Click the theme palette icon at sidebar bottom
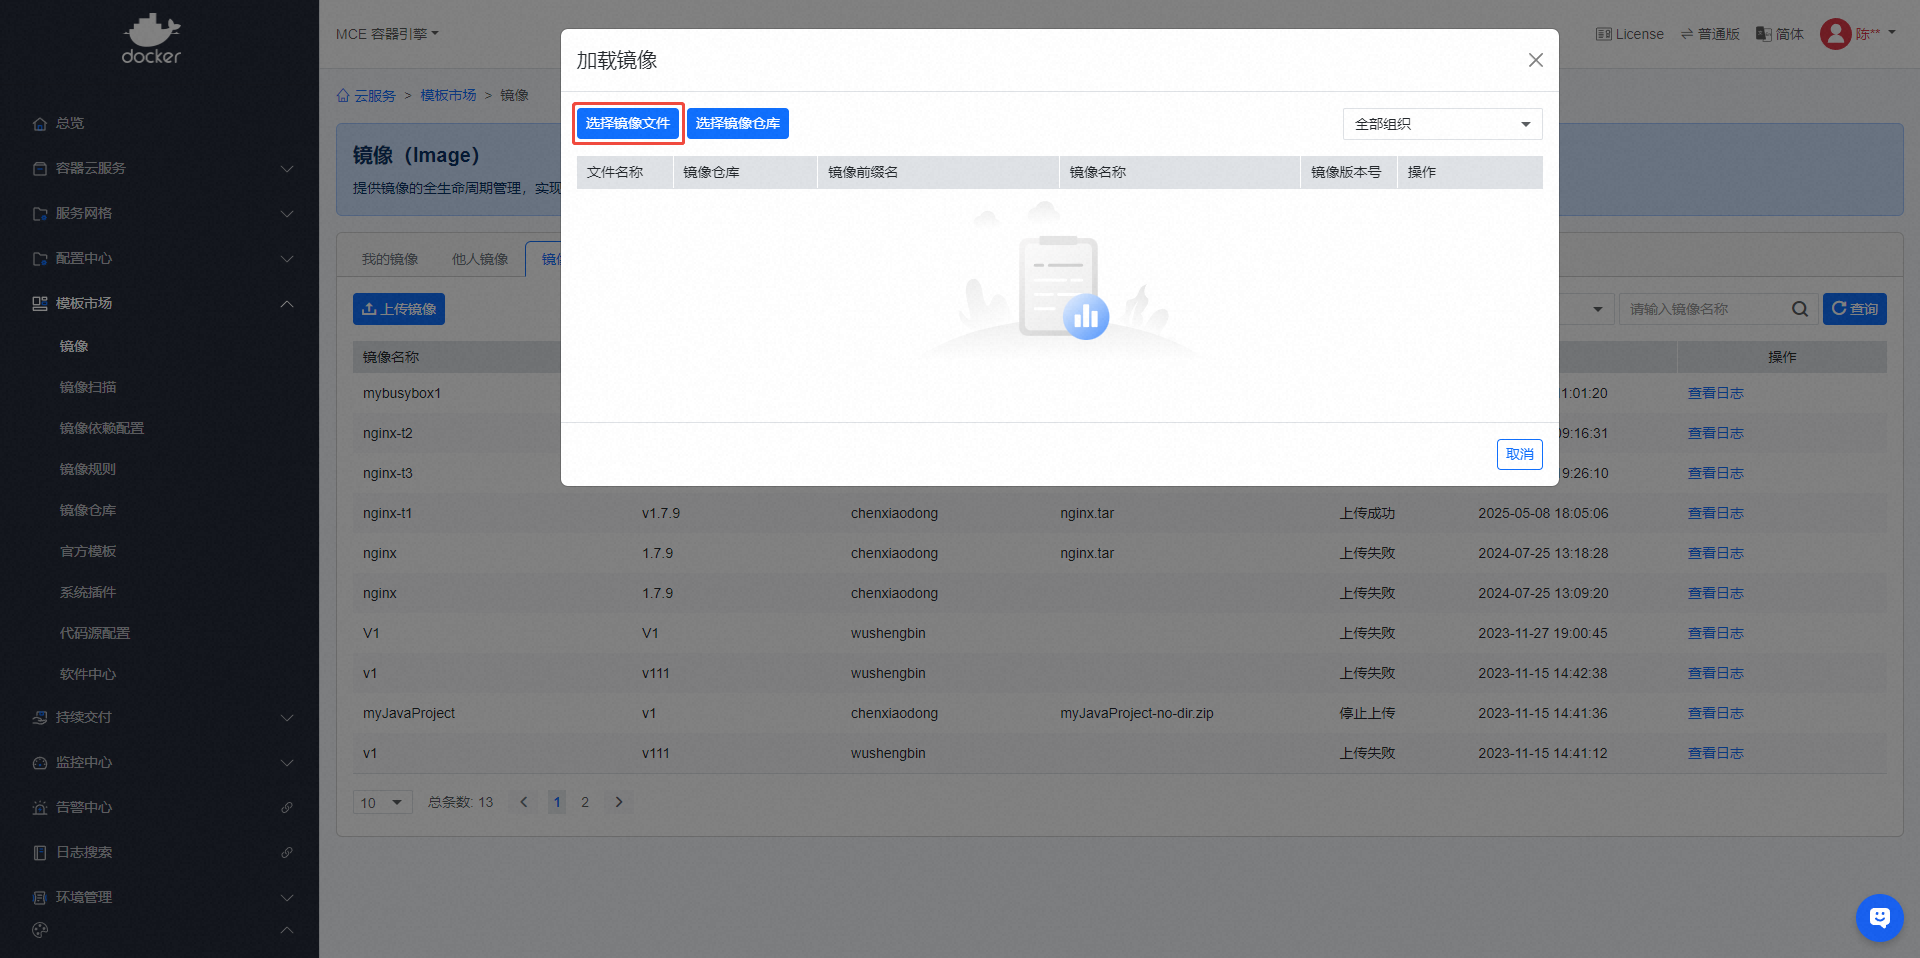Image resolution: width=1920 pixels, height=958 pixels. pyautogui.click(x=40, y=930)
